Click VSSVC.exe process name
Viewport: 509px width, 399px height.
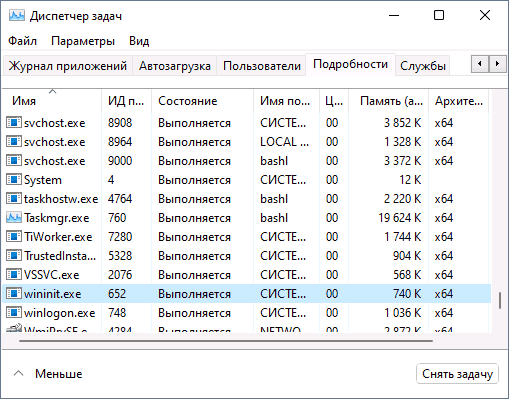tap(52, 275)
